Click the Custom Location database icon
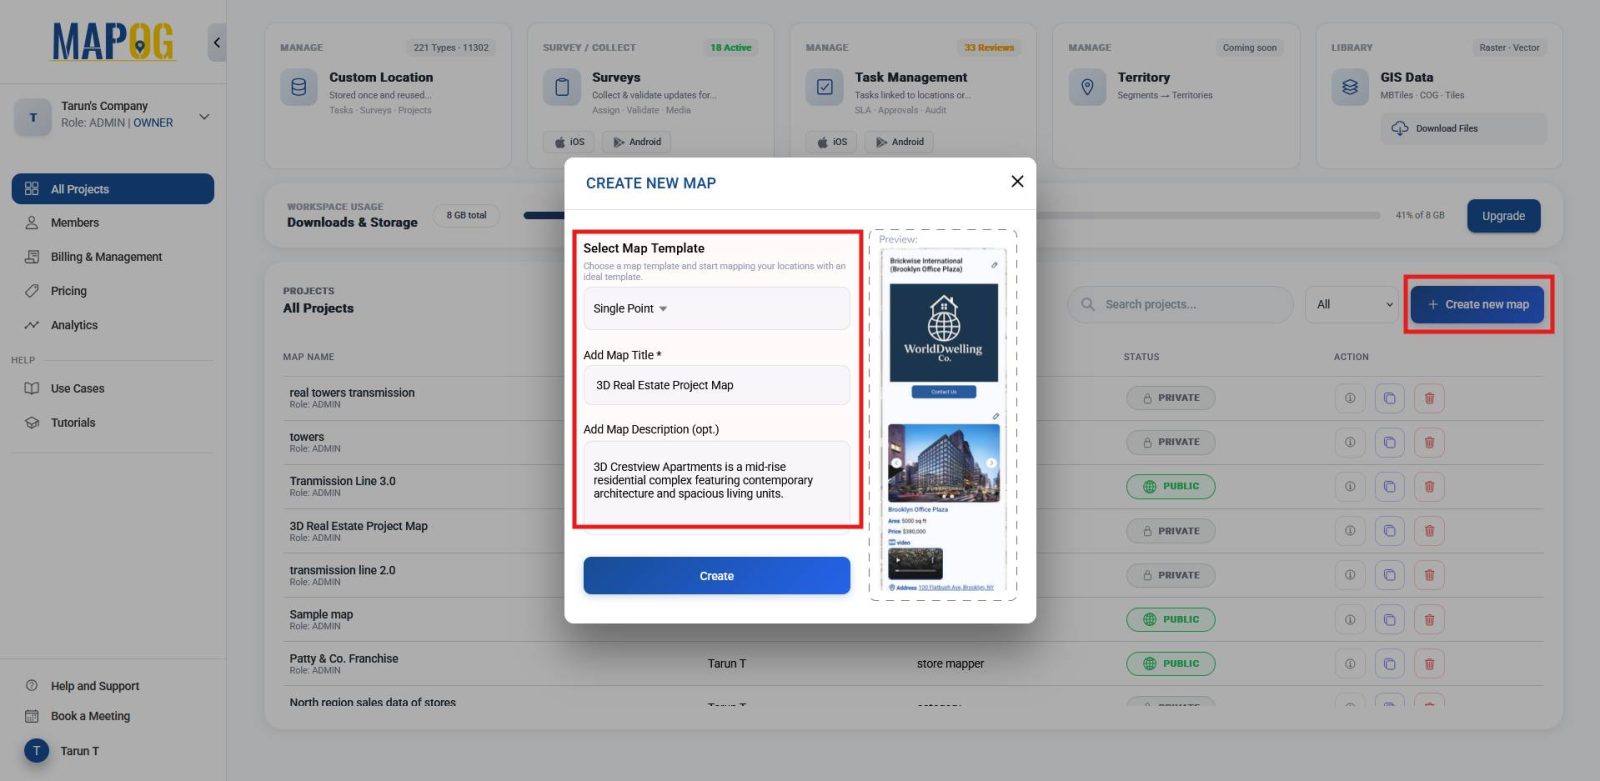Image resolution: width=1600 pixels, height=781 pixels. [x=298, y=87]
